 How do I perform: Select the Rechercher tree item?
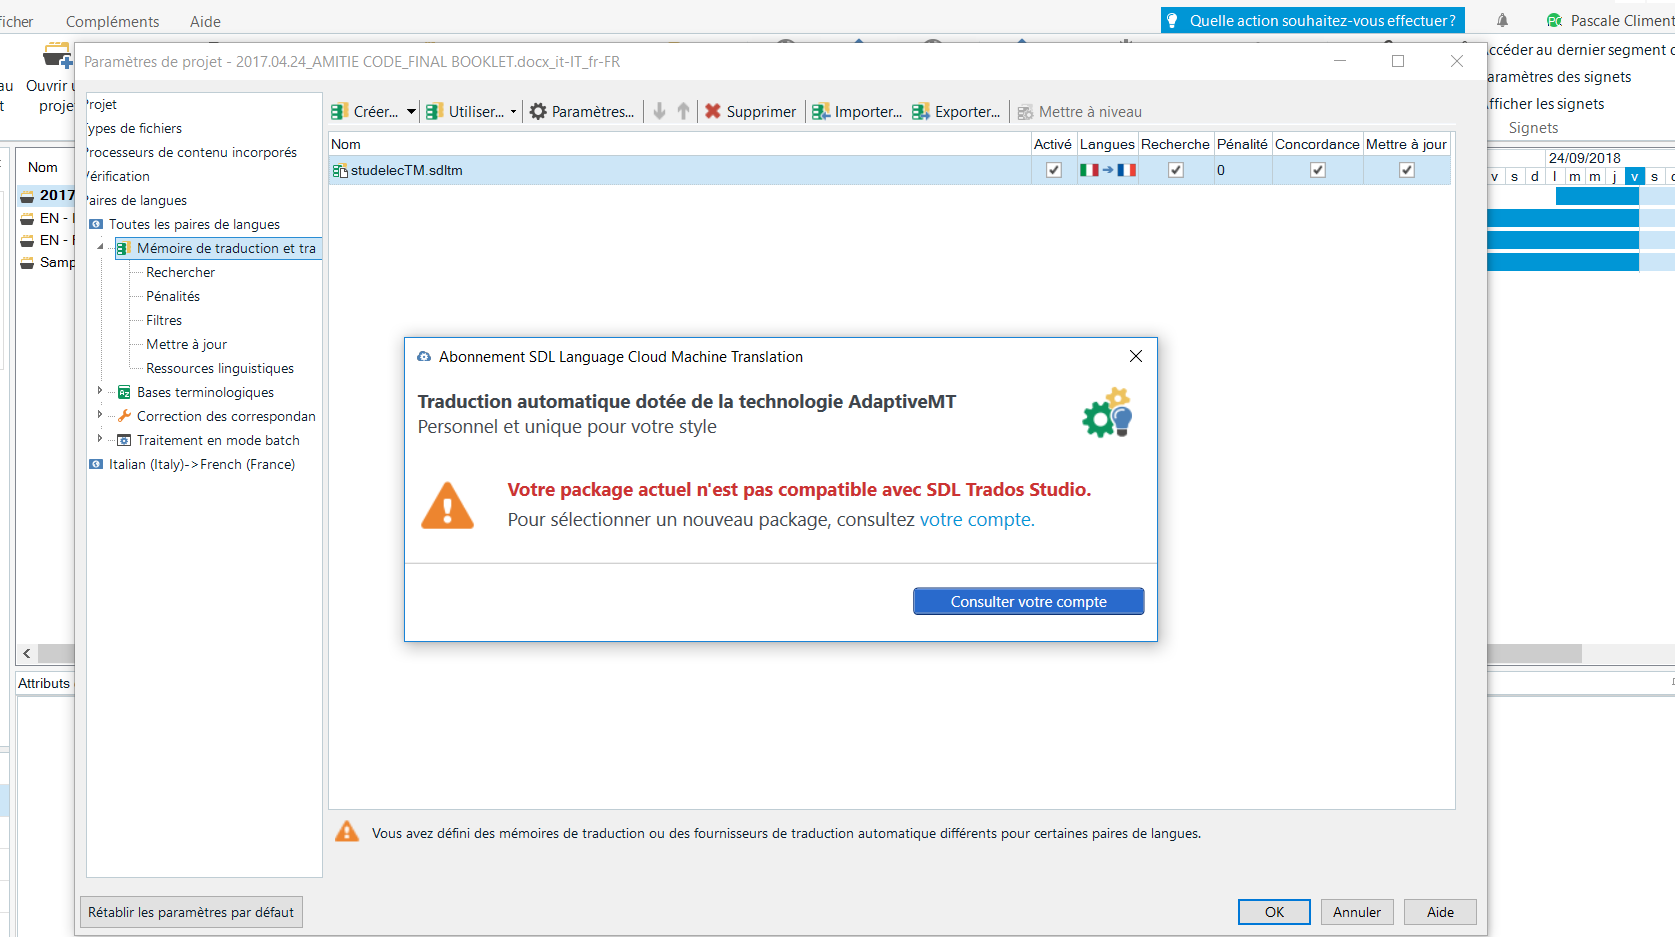click(x=180, y=272)
